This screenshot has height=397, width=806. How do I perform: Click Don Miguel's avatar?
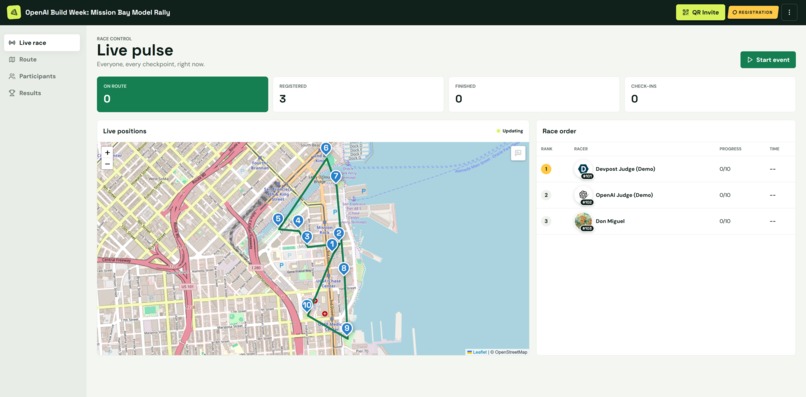[583, 222]
